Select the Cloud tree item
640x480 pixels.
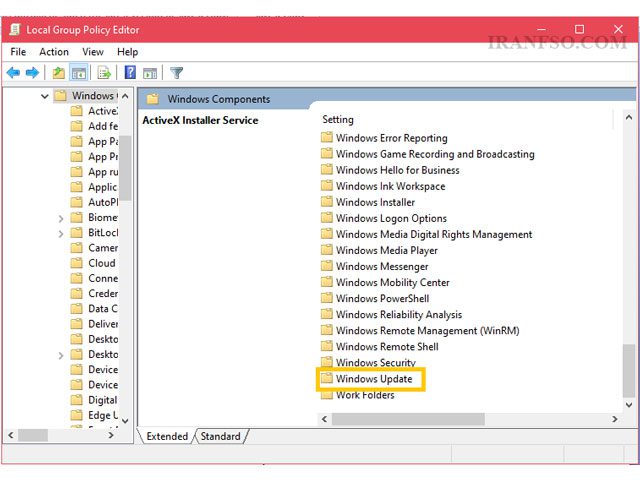94,263
